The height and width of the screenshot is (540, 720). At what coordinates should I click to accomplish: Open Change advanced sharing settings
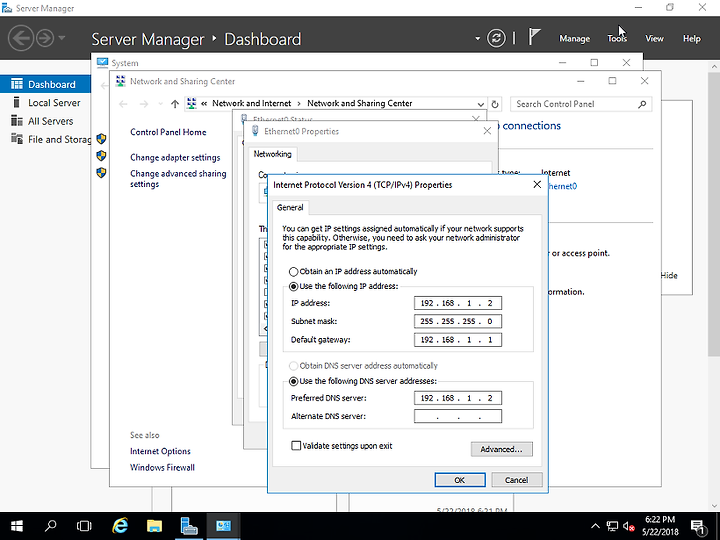178,179
